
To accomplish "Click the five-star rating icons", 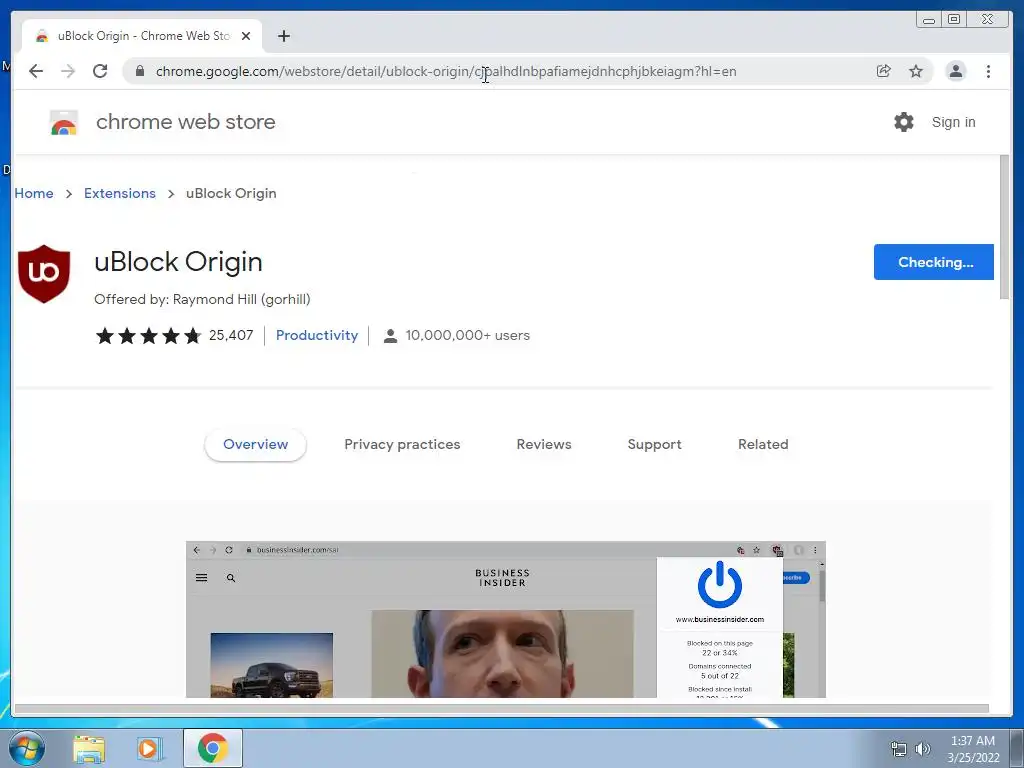I will point(148,336).
